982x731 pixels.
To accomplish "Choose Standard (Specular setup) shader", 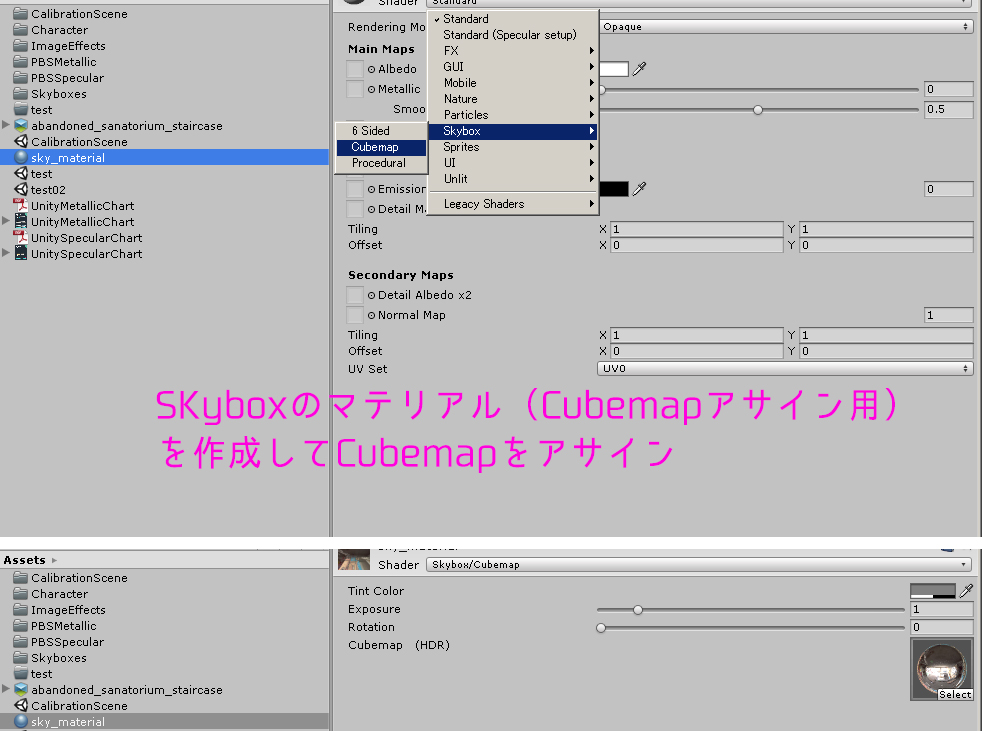I will (x=514, y=35).
